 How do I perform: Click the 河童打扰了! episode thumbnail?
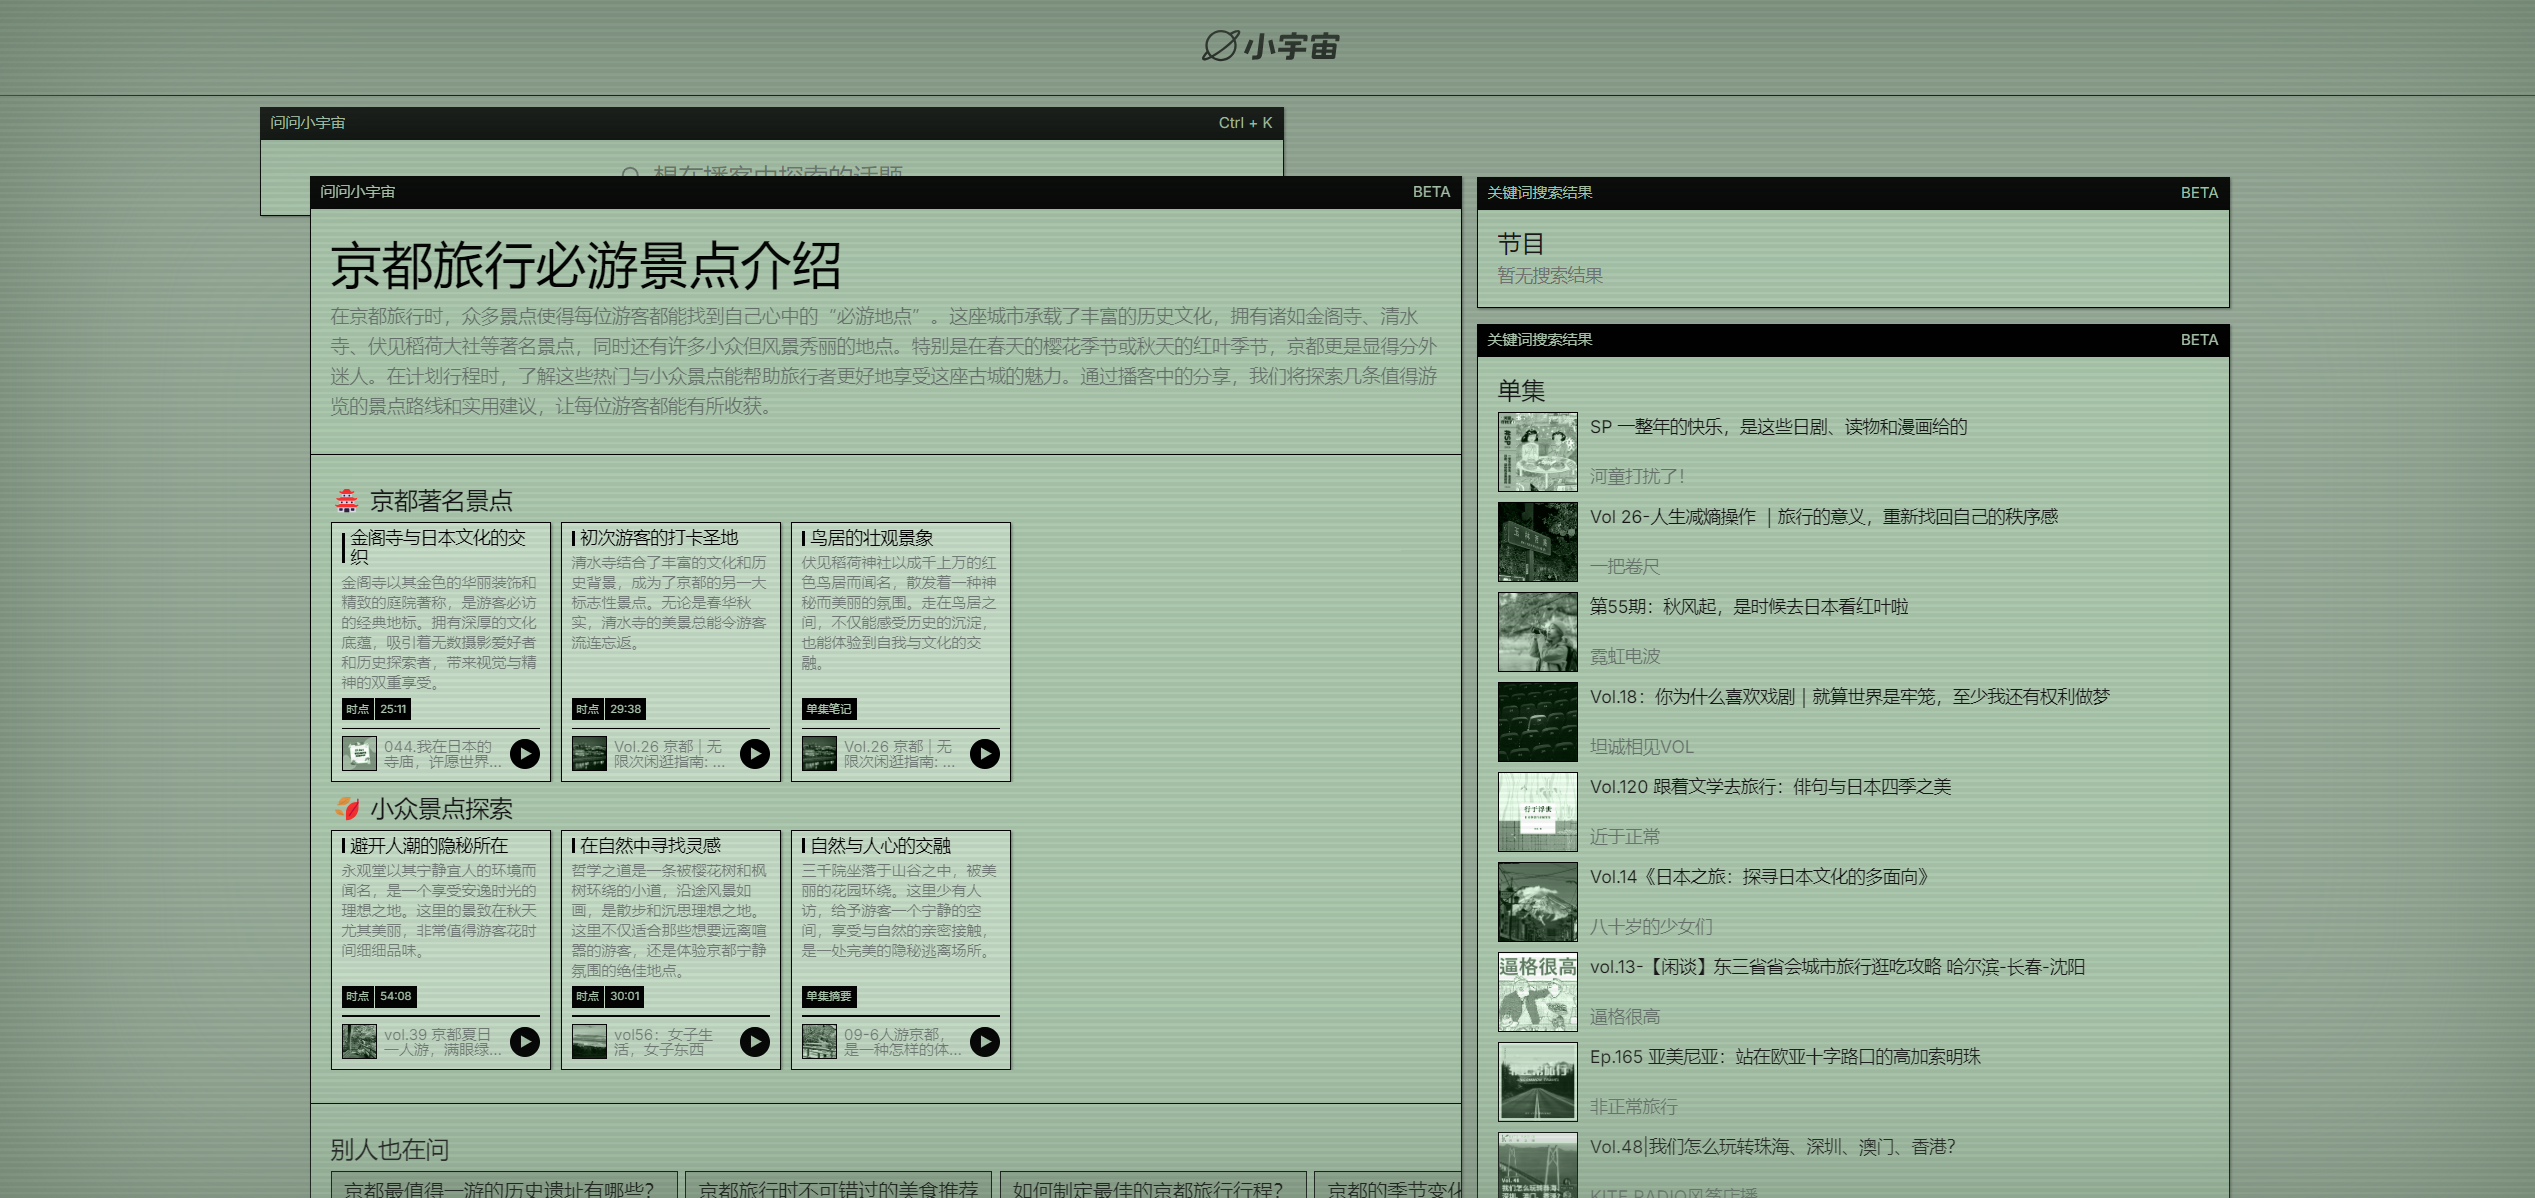[x=1537, y=452]
